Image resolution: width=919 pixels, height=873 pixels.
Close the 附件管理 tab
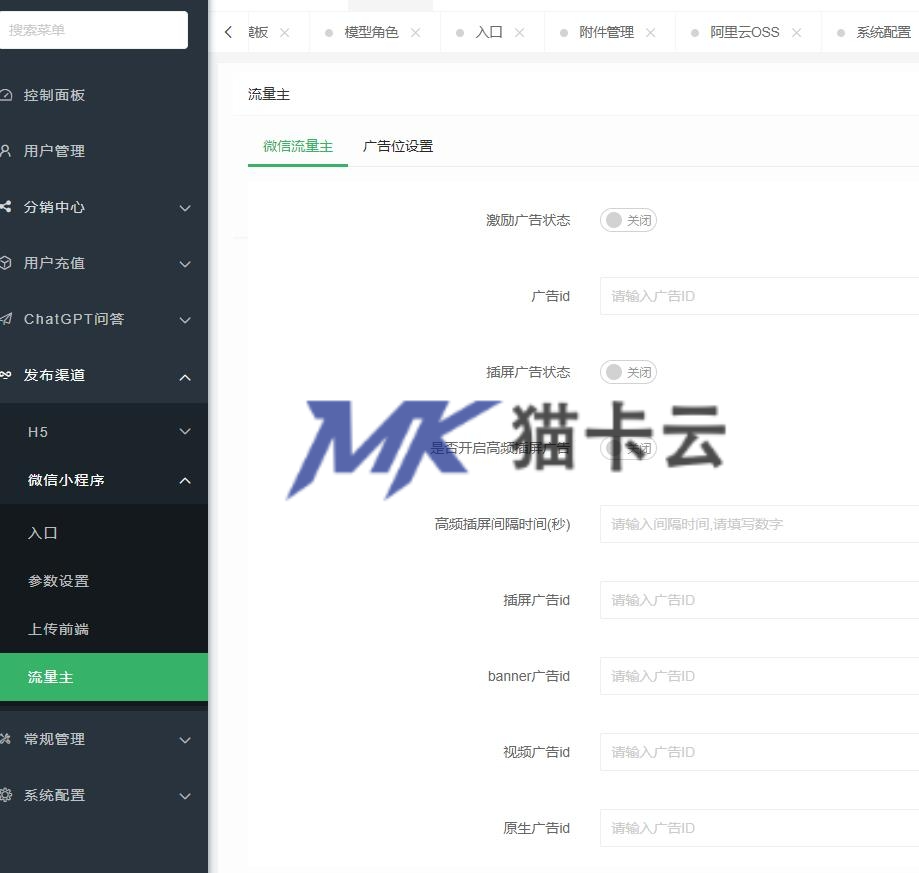[651, 33]
